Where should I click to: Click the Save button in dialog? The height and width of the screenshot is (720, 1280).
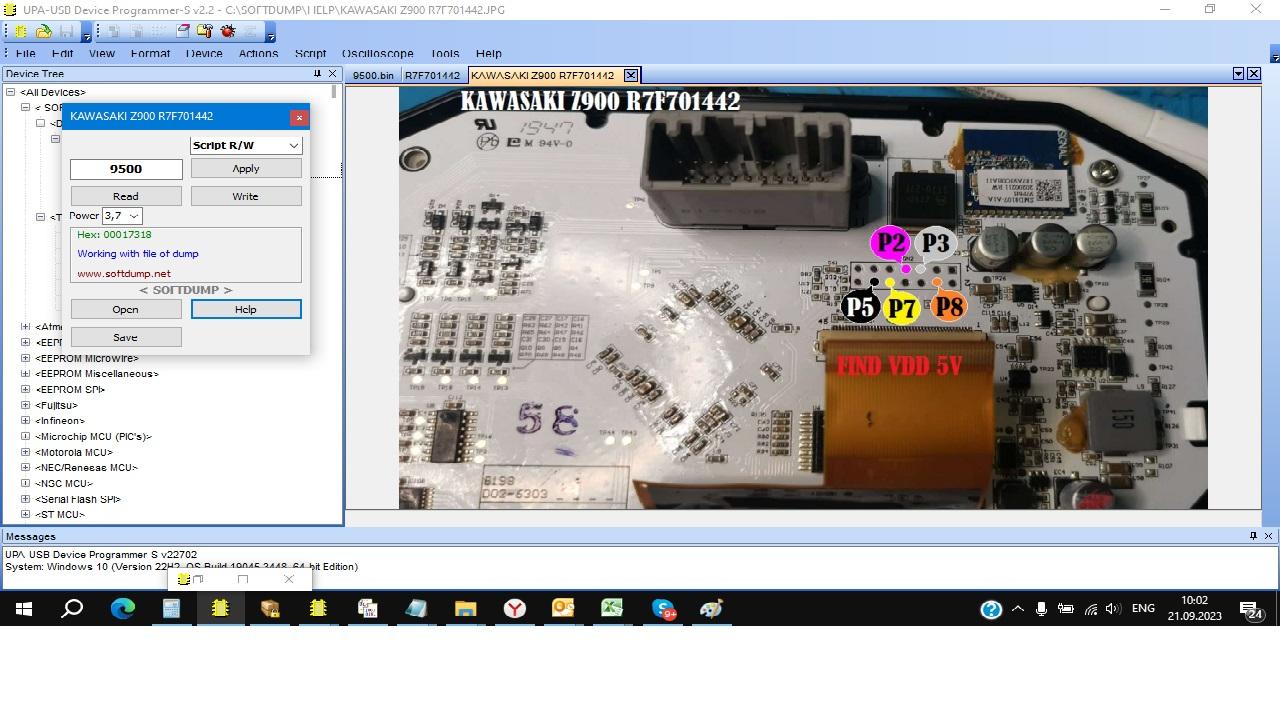point(126,337)
